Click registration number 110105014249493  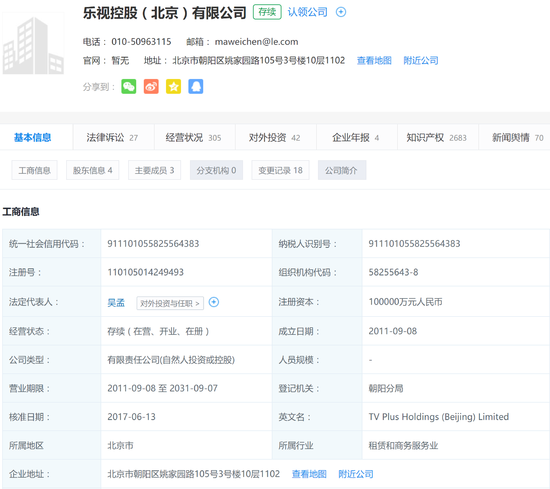click(146, 272)
